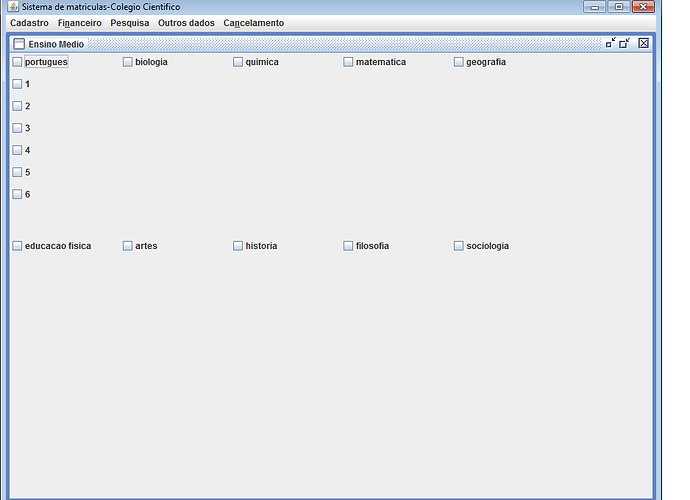Check the checkbox labeled 2
The width and height of the screenshot is (690, 500).
(x=17, y=106)
